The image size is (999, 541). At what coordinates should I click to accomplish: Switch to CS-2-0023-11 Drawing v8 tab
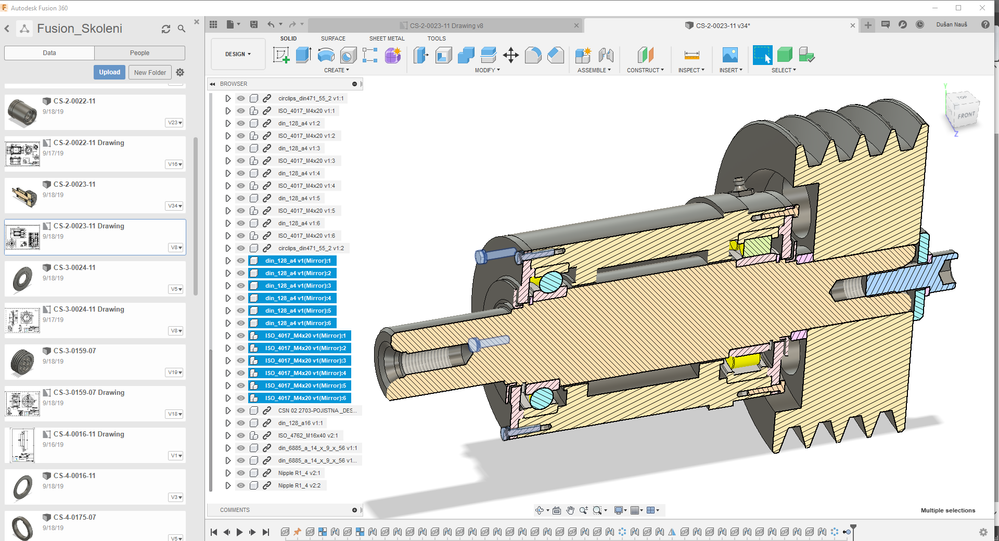(x=446, y=25)
